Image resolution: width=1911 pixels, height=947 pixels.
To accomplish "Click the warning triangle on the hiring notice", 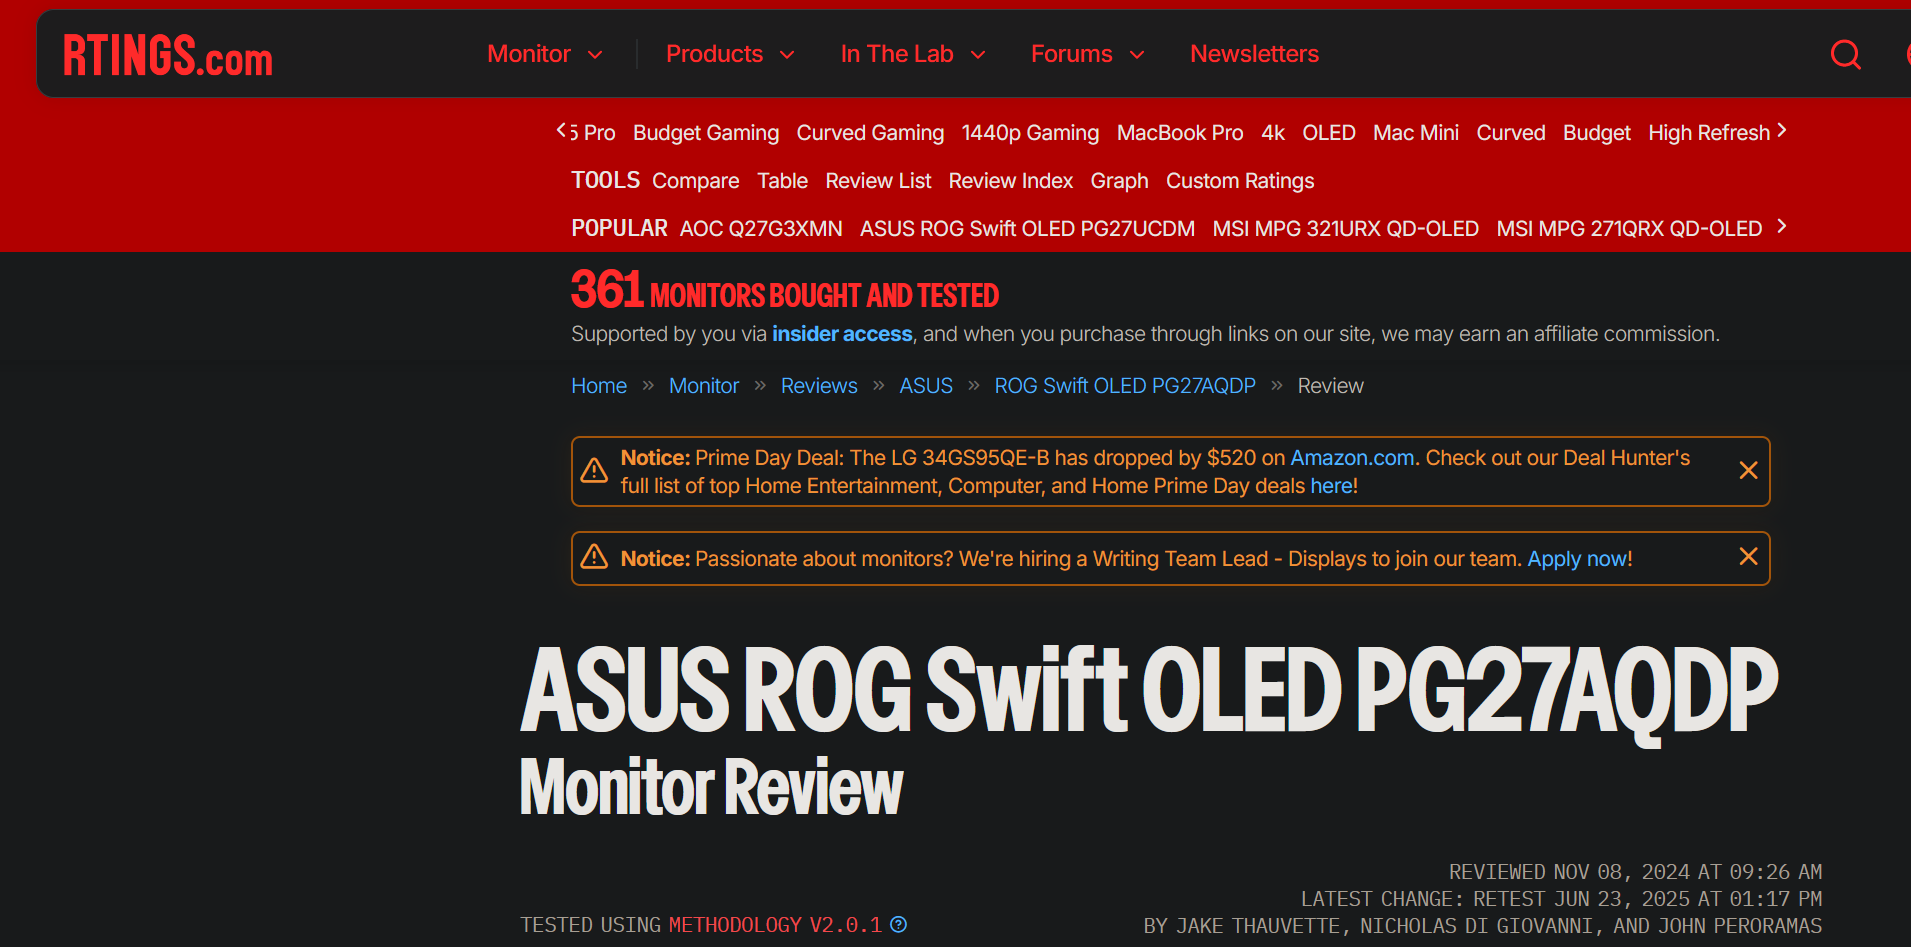I will [594, 557].
